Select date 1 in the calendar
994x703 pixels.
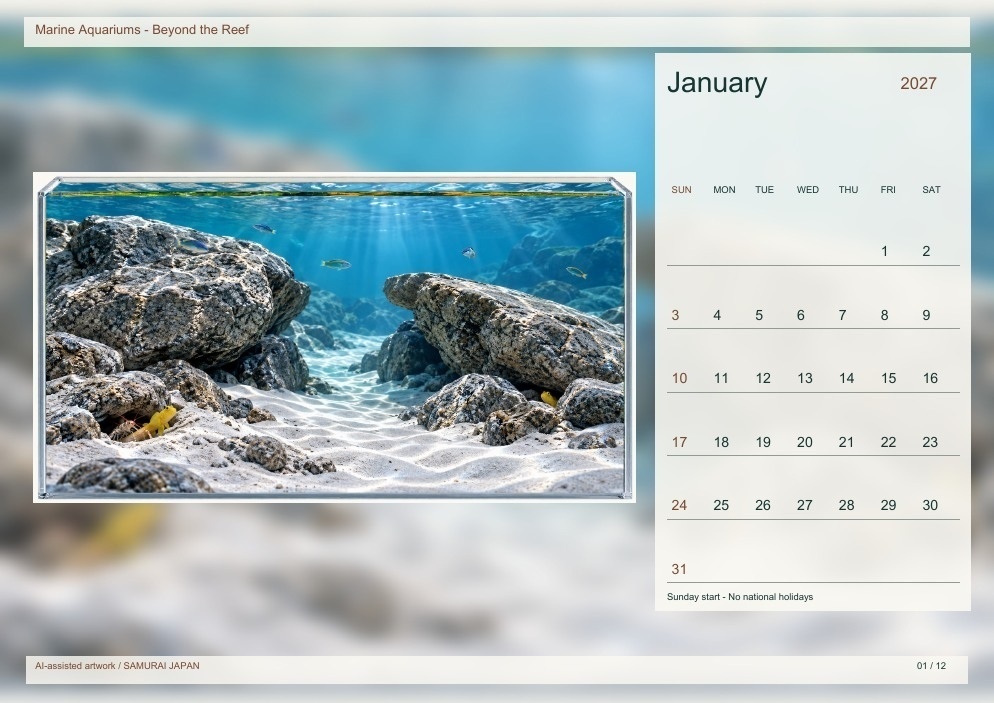(884, 251)
